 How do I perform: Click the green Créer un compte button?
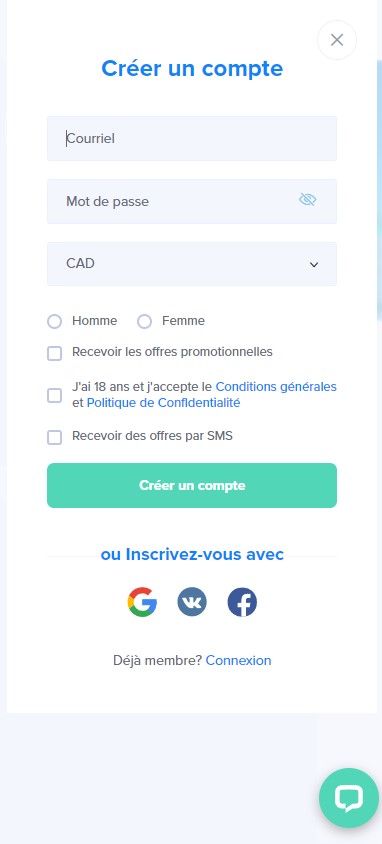[x=192, y=486]
